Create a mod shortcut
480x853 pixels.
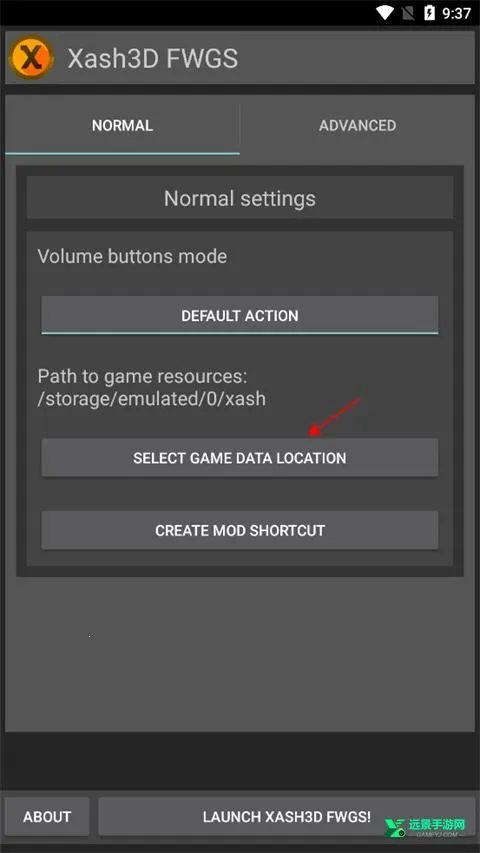pos(240,530)
